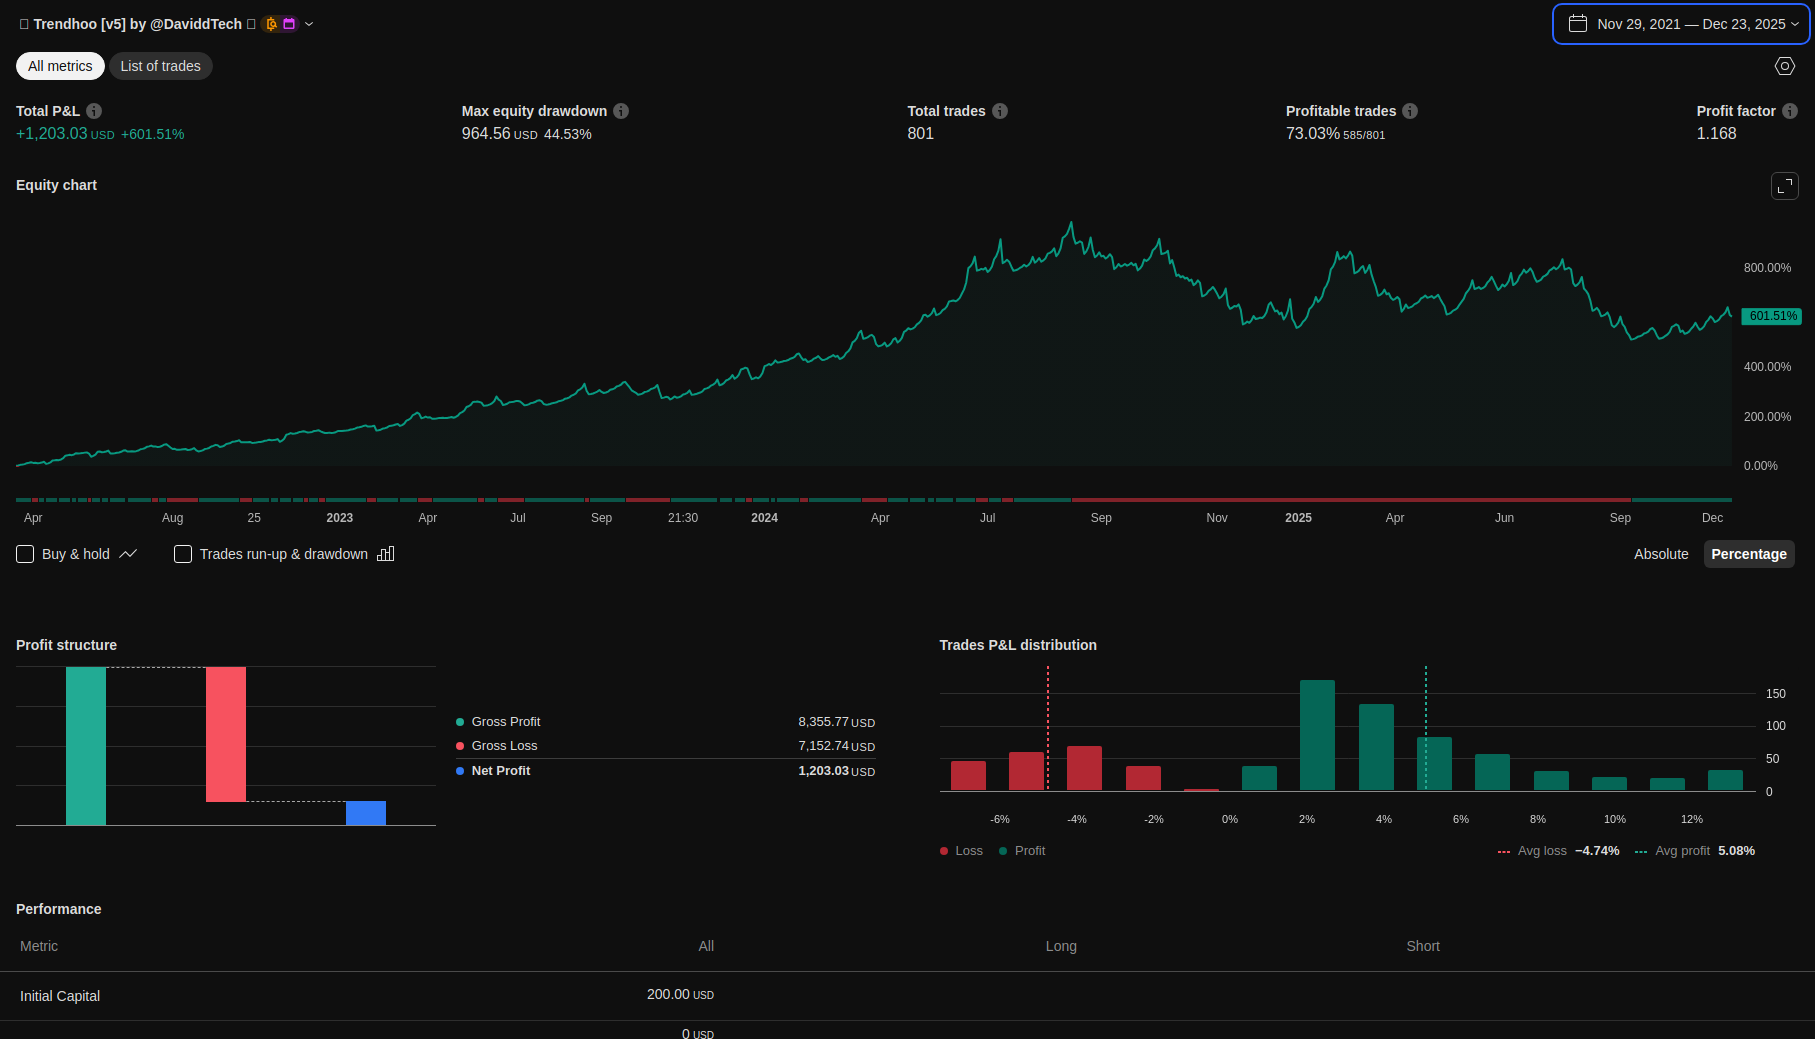This screenshot has height=1039, width=1815.
Task: Expand the equity chart to fullscreen
Action: pyautogui.click(x=1785, y=186)
